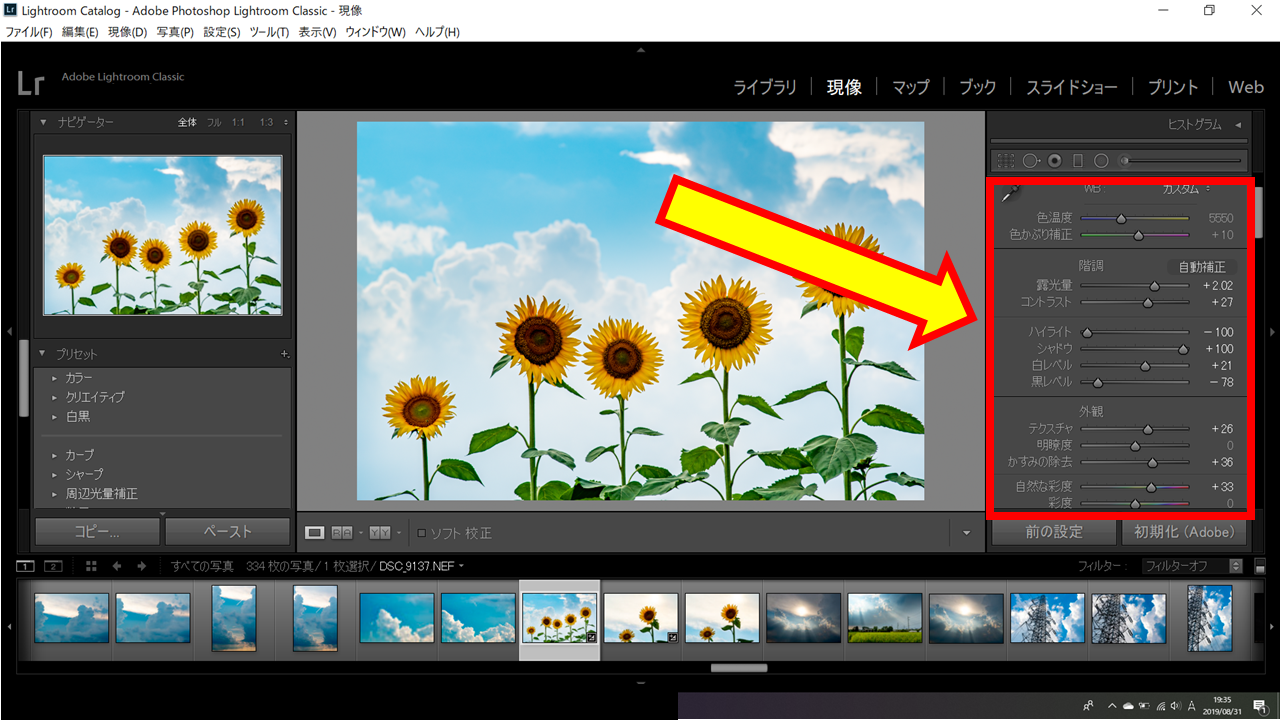Select the Radial Filter tool
This screenshot has width=1280, height=720.
click(1101, 160)
